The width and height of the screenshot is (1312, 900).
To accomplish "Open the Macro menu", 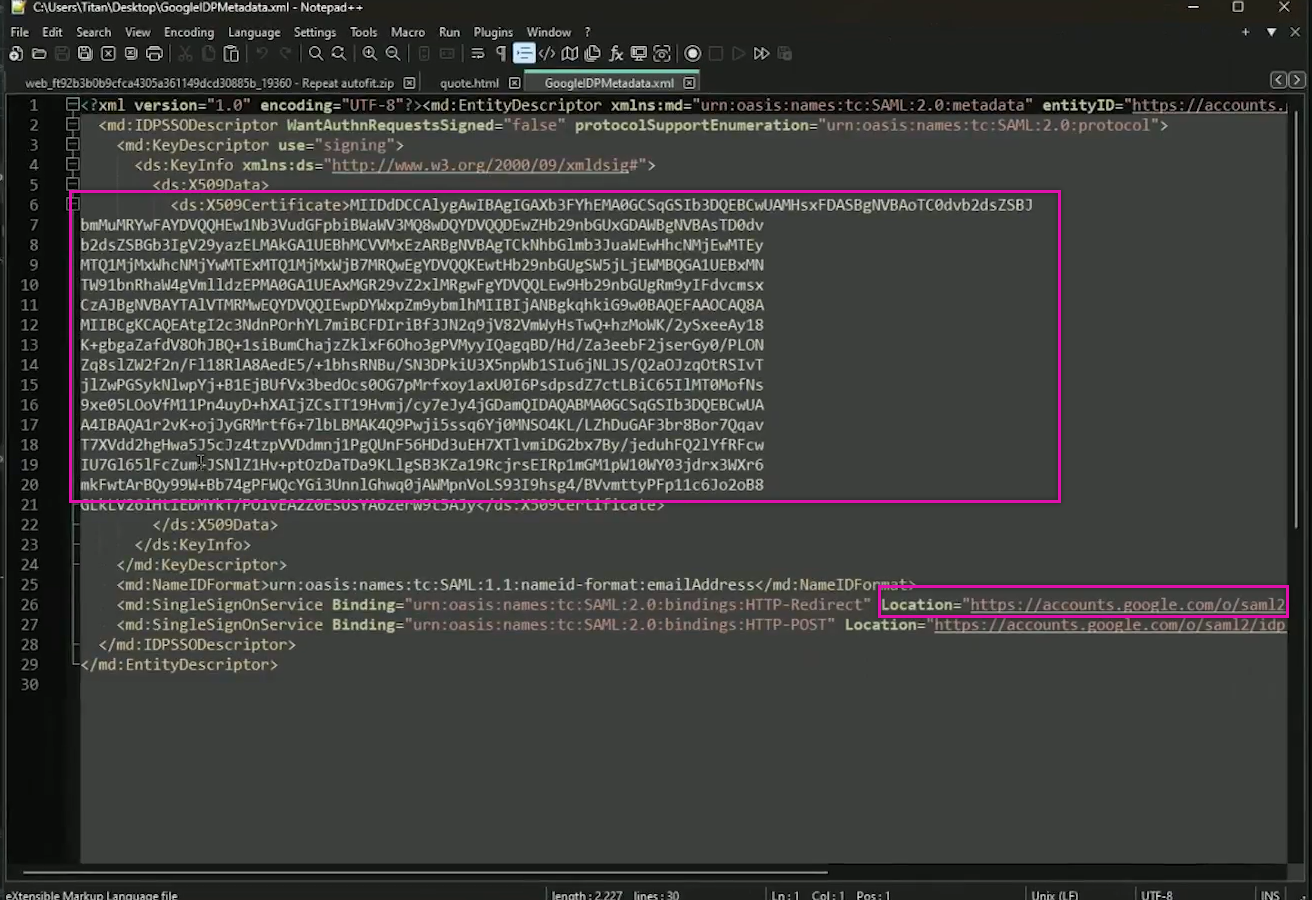I will pyautogui.click(x=408, y=32).
